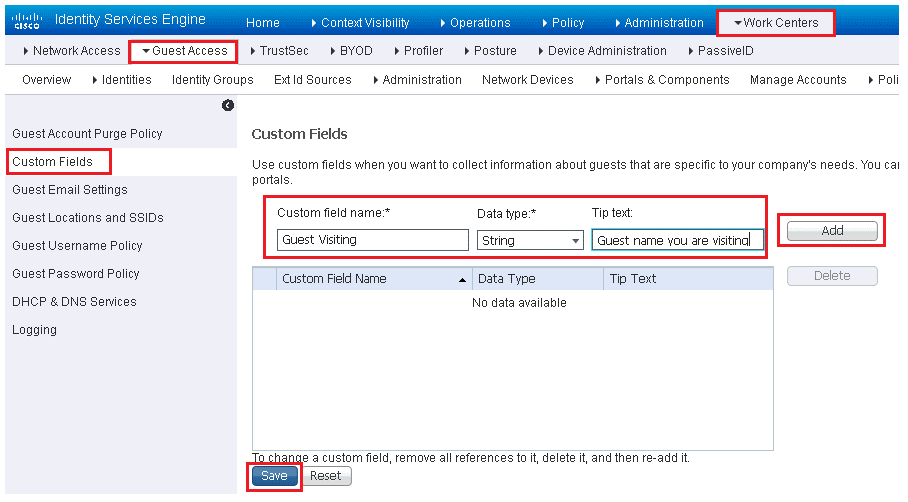
Task: Collapse the left sidebar with the arrow icon
Action: pos(228,105)
